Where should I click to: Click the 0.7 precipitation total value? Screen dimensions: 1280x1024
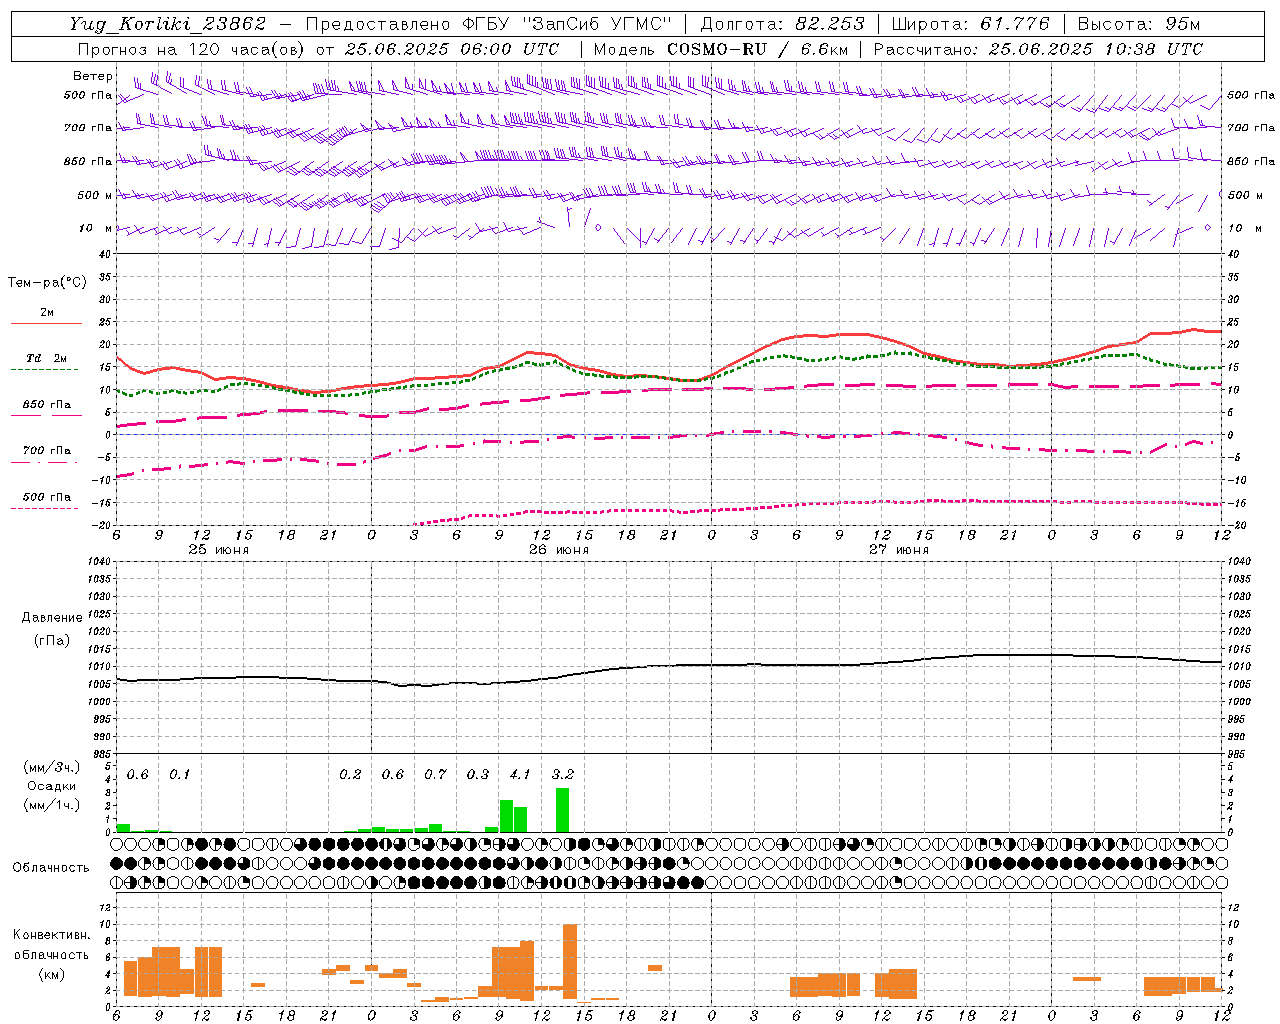(435, 775)
